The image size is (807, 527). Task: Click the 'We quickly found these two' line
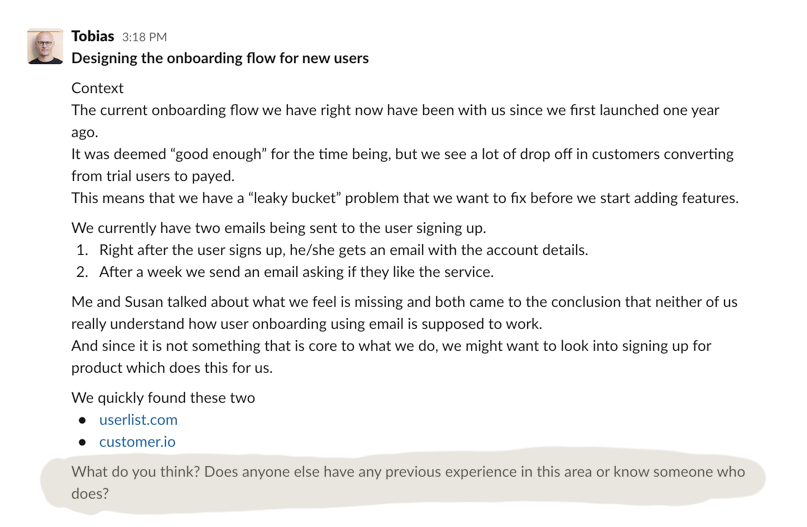pos(163,398)
